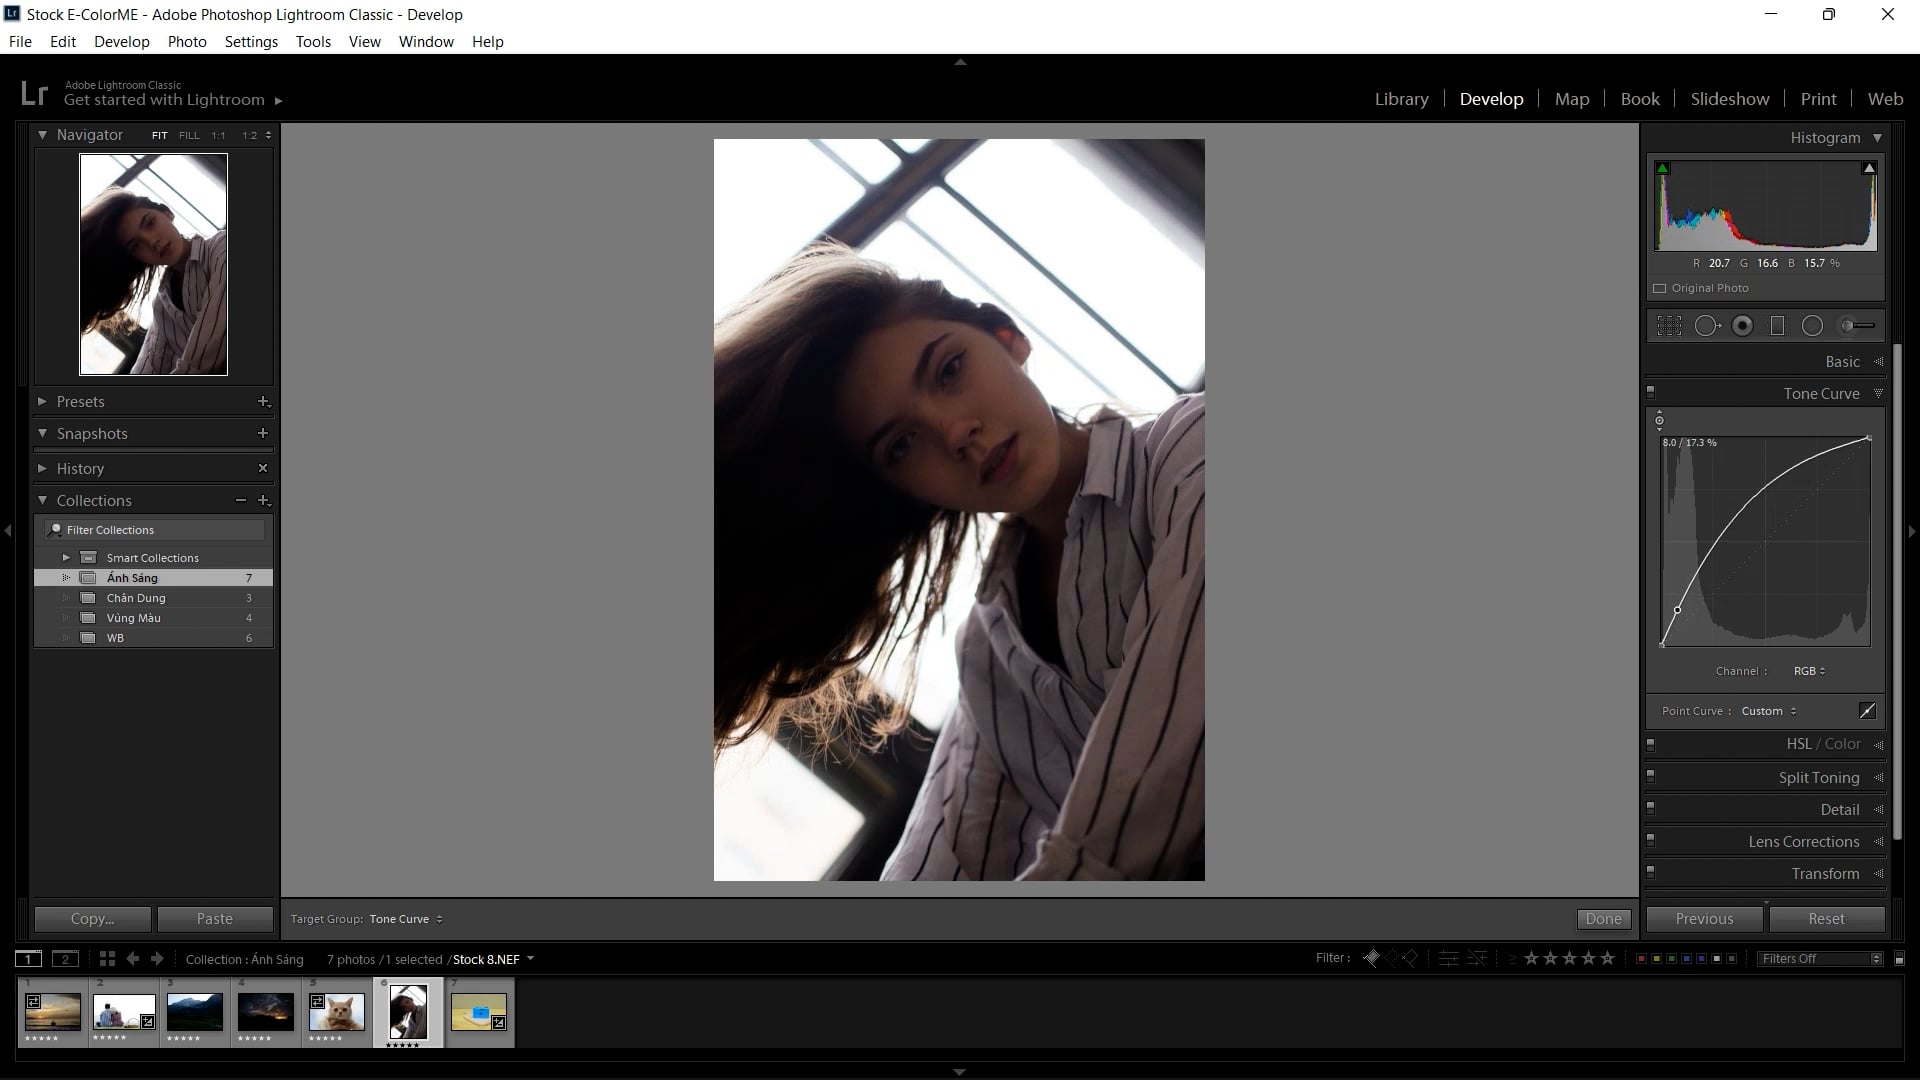Click the edit Point Curve icon
Image resolution: width=1920 pixels, height=1080 pixels.
(1867, 711)
